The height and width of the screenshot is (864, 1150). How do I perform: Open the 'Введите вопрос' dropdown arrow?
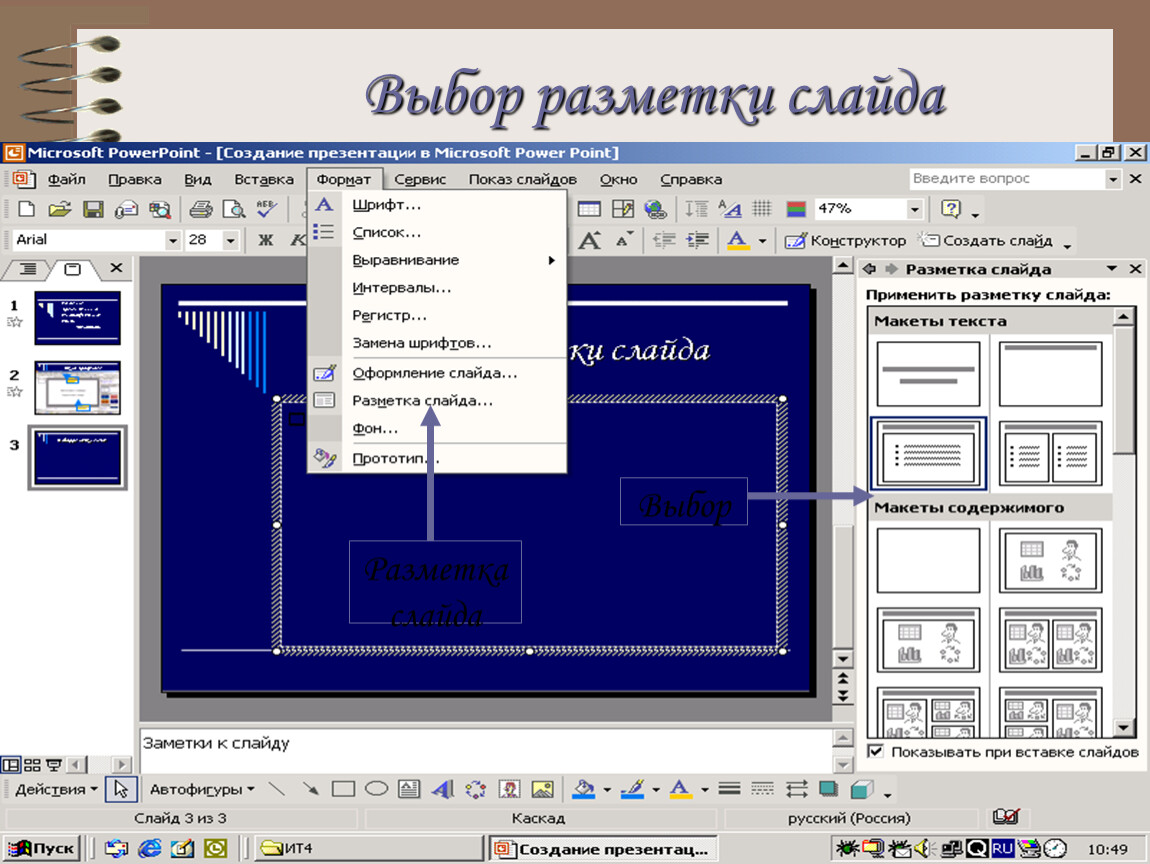(1113, 179)
